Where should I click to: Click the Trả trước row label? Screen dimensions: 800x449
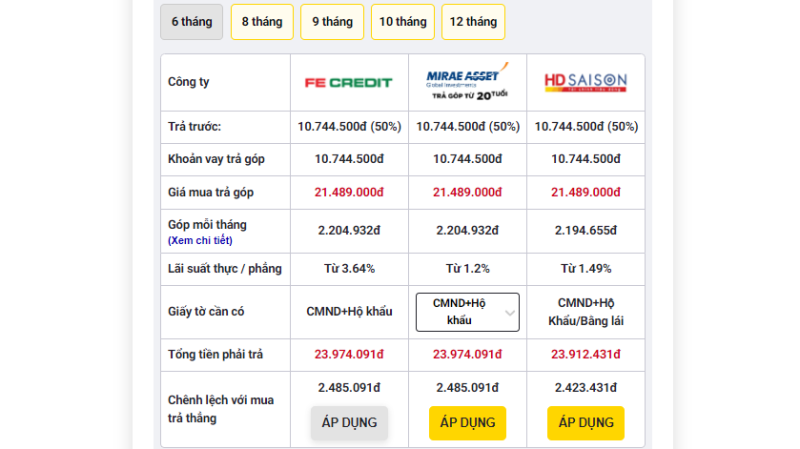[x=194, y=127]
